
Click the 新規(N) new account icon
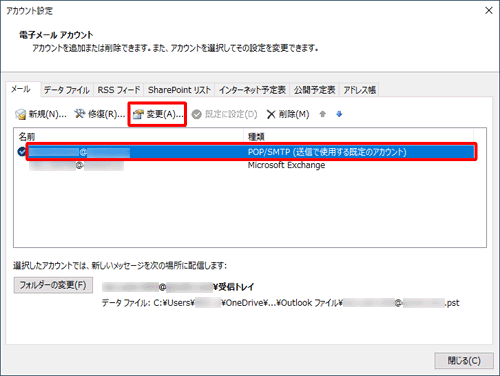click(20, 114)
